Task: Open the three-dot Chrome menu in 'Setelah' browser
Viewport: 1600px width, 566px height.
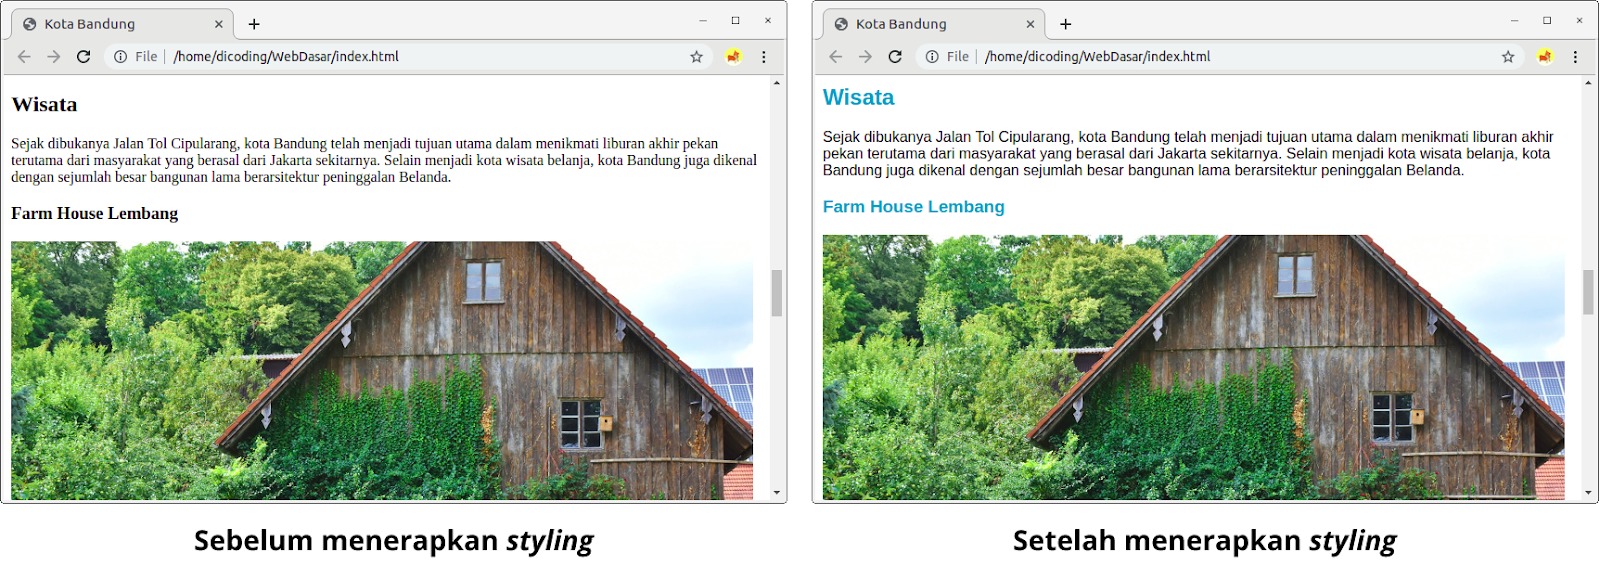Action: click(1575, 57)
